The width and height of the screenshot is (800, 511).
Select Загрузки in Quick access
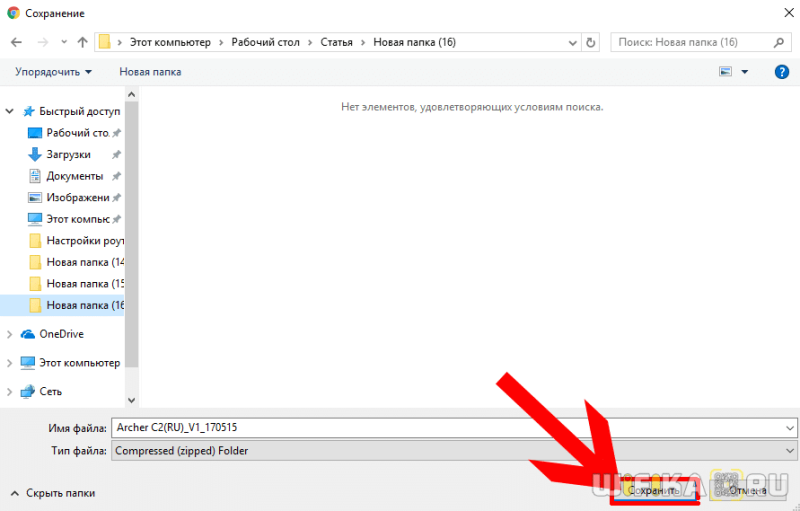click(69, 155)
